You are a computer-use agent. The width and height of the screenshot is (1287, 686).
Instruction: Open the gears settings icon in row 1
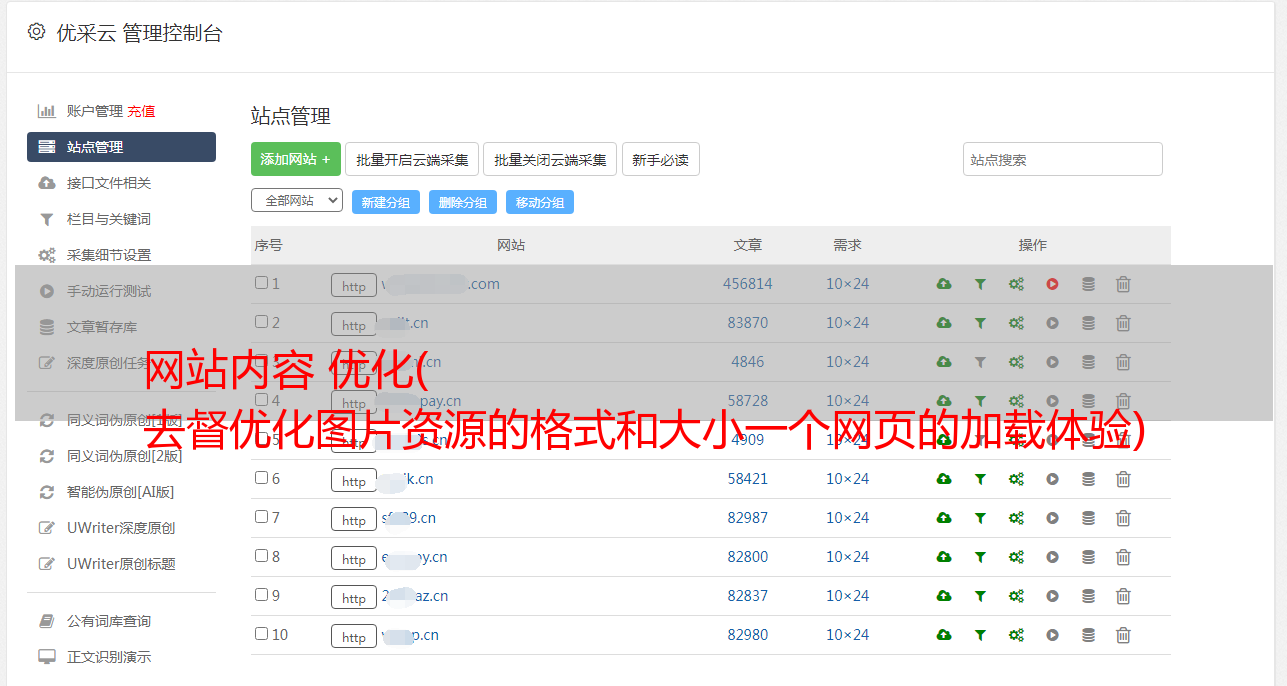1016,284
